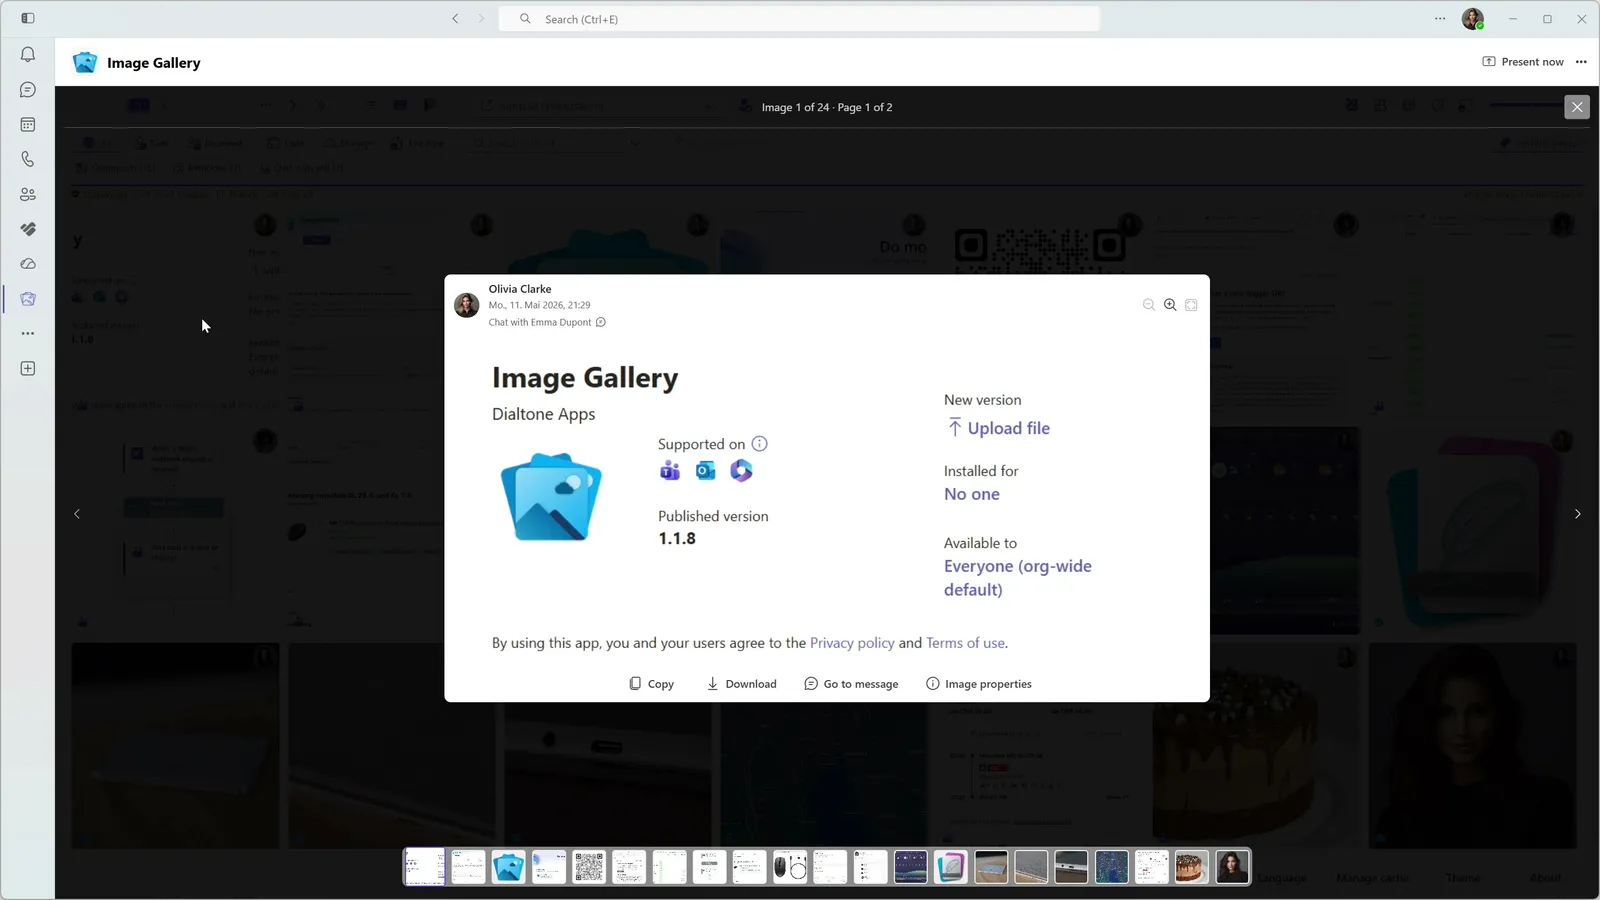Toggle the navigation pane icon at top left
The image size is (1600, 900).
[x=28, y=19]
